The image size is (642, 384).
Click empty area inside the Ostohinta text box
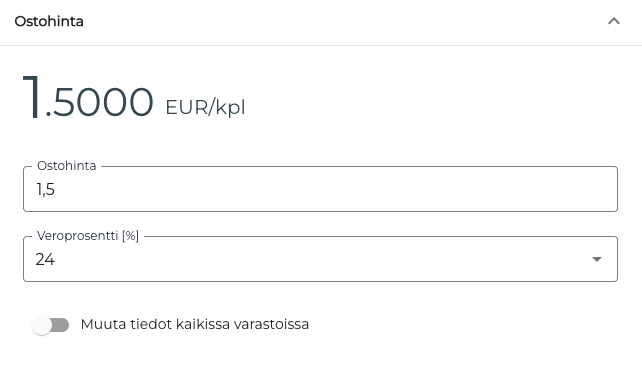tap(328, 190)
